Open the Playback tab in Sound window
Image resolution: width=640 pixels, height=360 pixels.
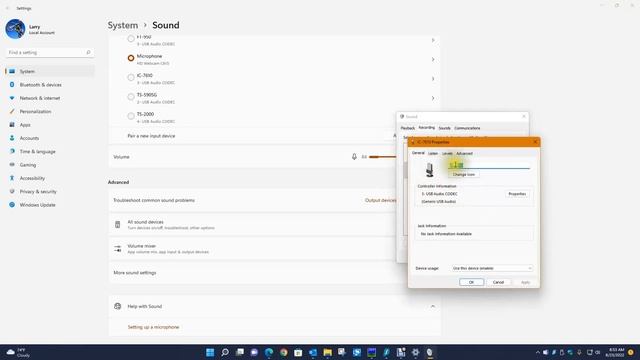click(x=407, y=128)
